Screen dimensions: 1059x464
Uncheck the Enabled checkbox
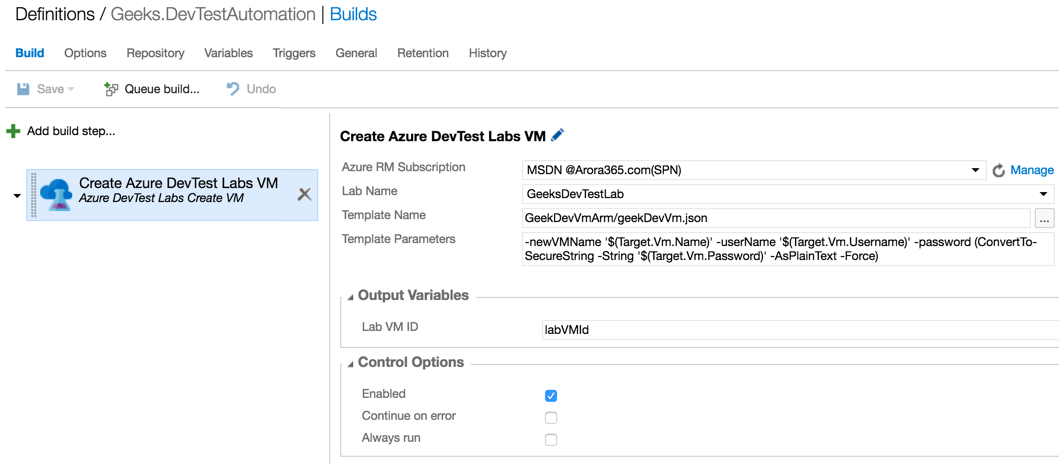pyautogui.click(x=551, y=396)
